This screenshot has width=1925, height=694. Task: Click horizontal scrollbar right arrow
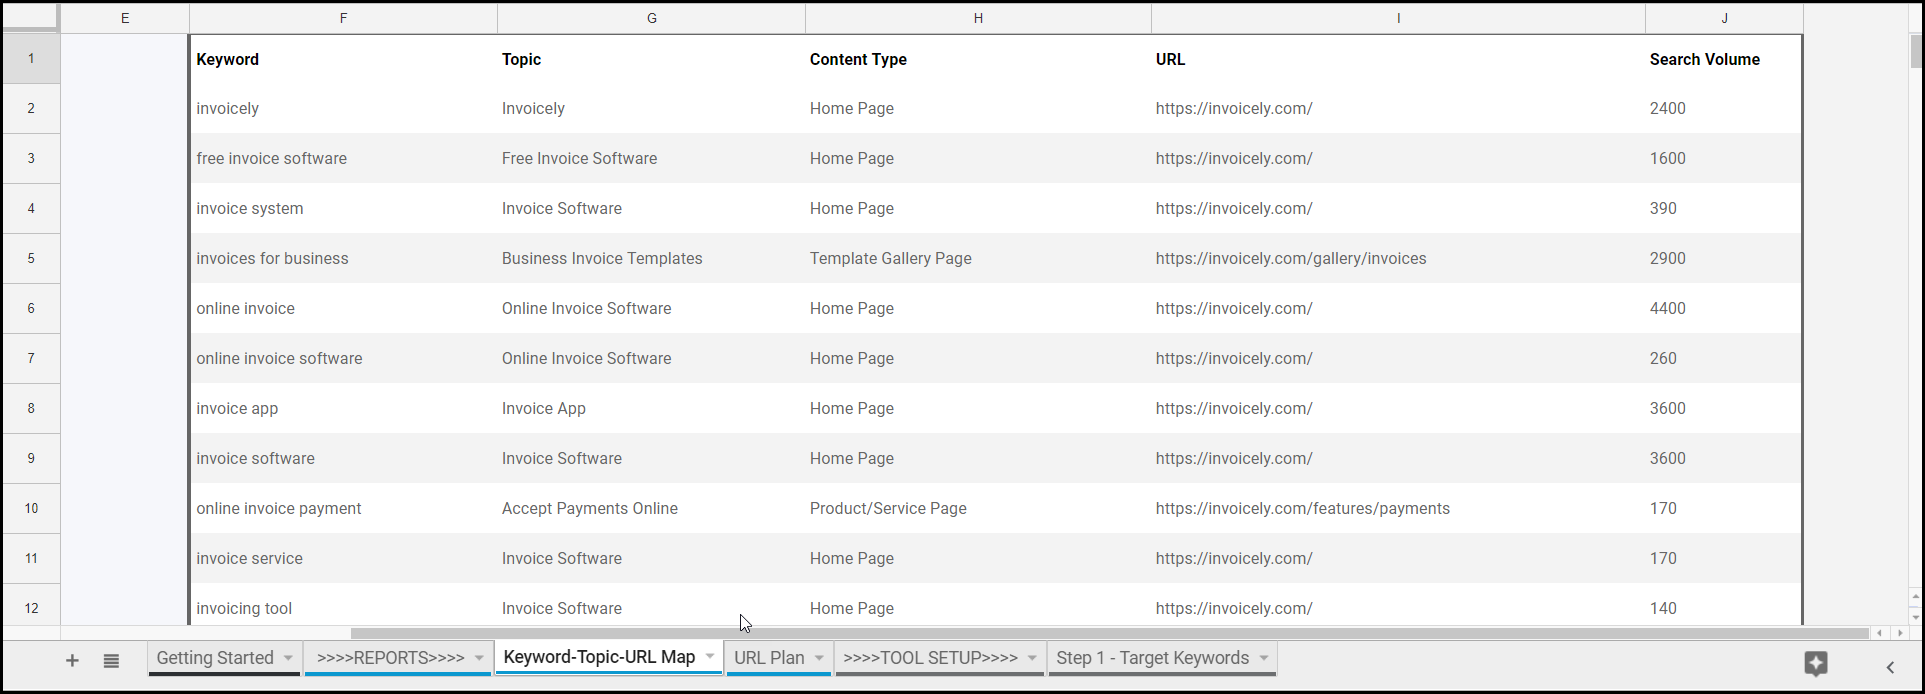tap(1900, 633)
